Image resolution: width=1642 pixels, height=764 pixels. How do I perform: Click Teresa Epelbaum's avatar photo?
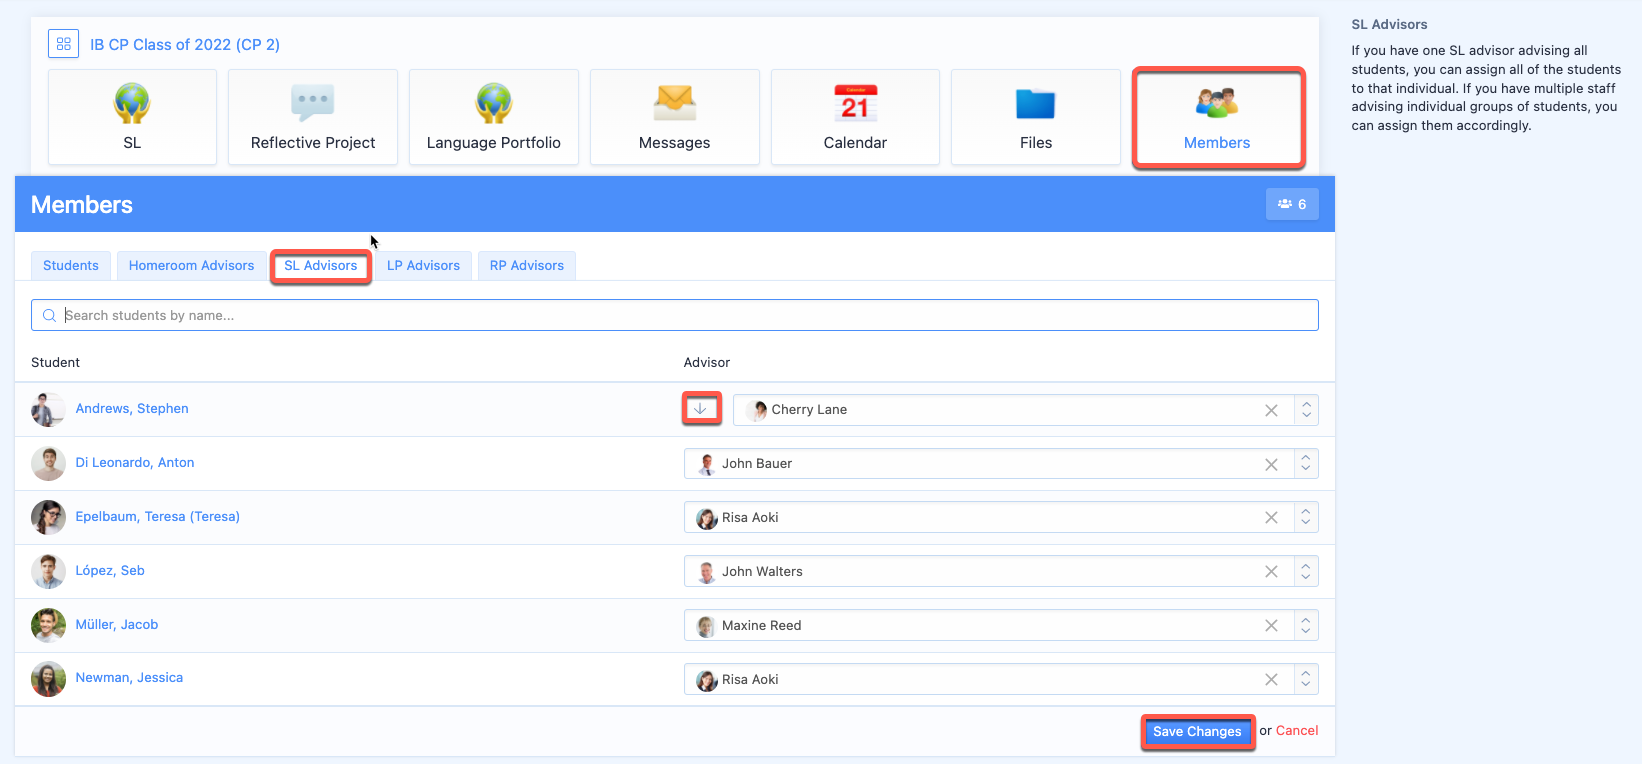tap(48, 517)
